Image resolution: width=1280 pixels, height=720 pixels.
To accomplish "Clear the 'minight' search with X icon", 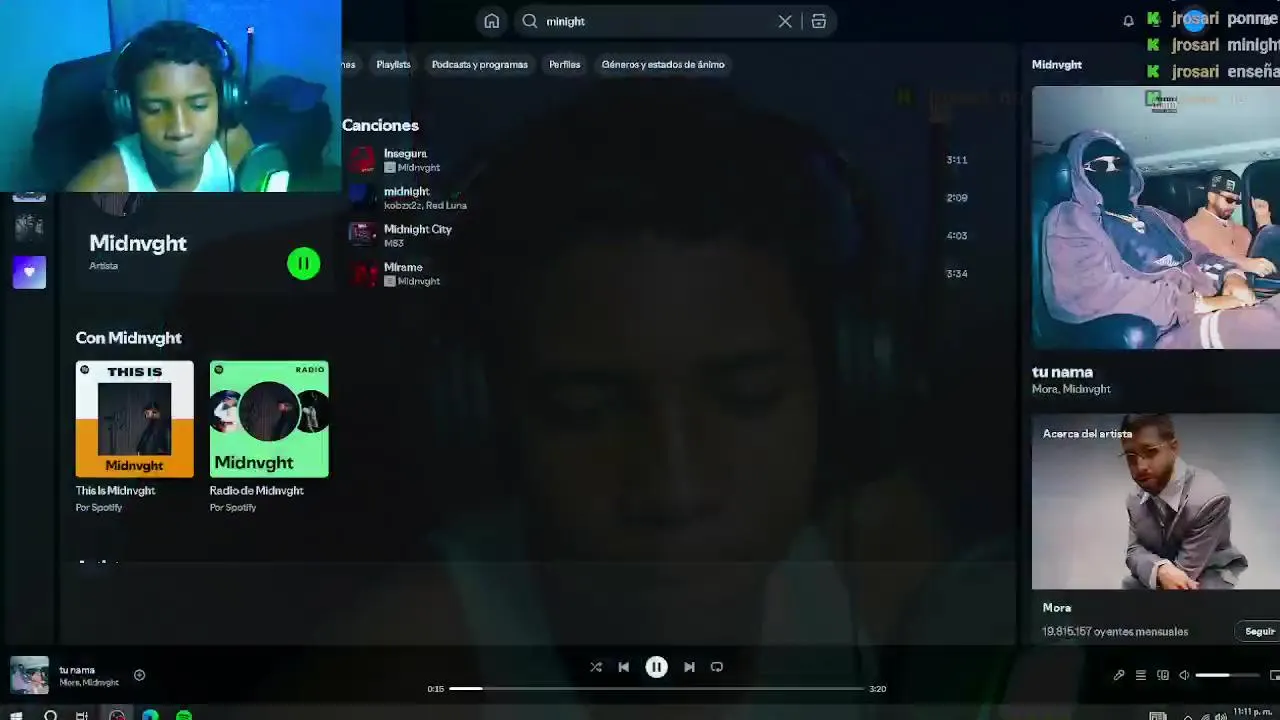I will tap(785, 21).
